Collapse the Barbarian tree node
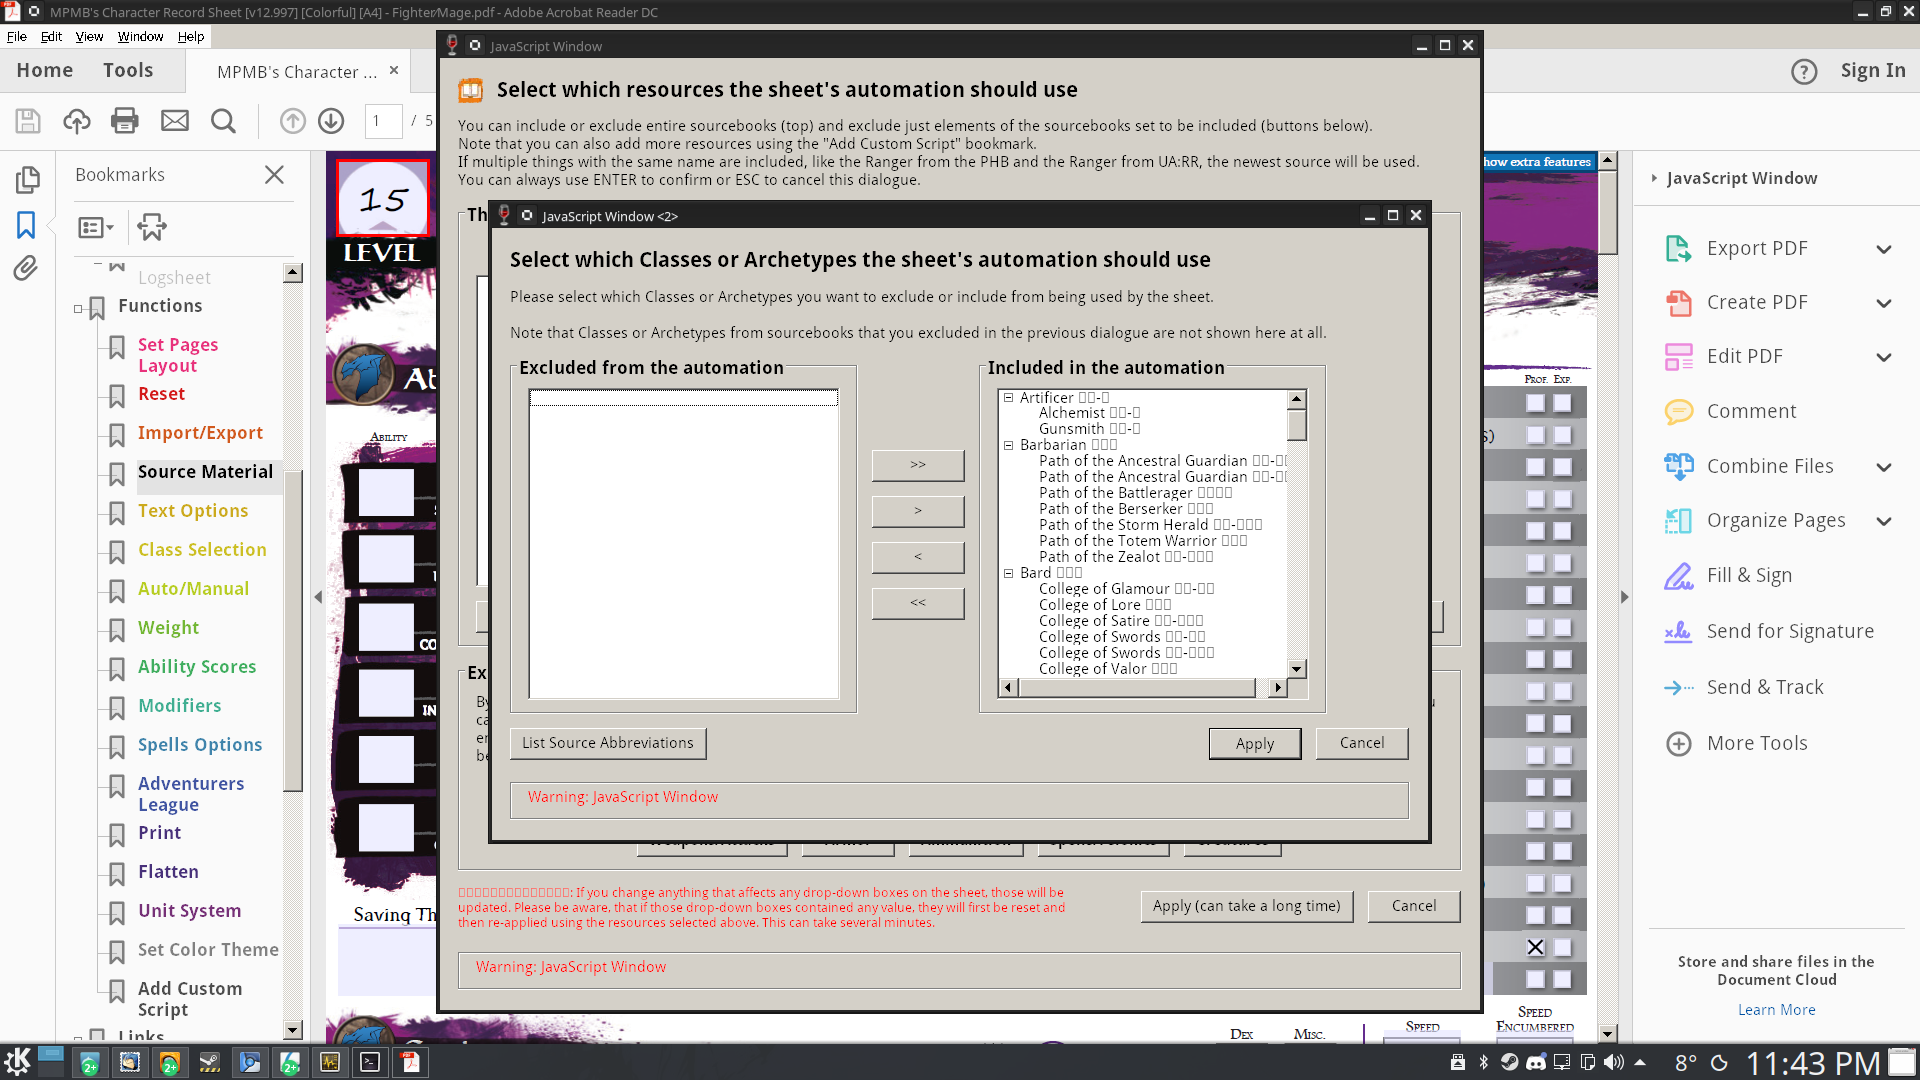The image size is (1920, 1080). 1009,445
